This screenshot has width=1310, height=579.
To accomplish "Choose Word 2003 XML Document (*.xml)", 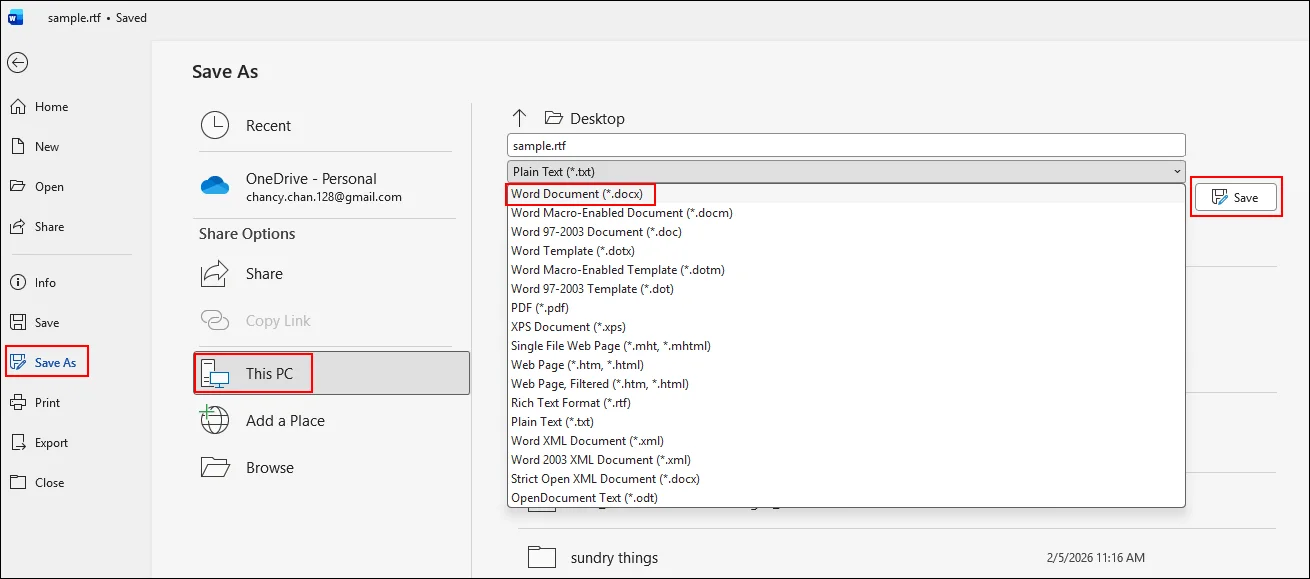I will 846,460.
